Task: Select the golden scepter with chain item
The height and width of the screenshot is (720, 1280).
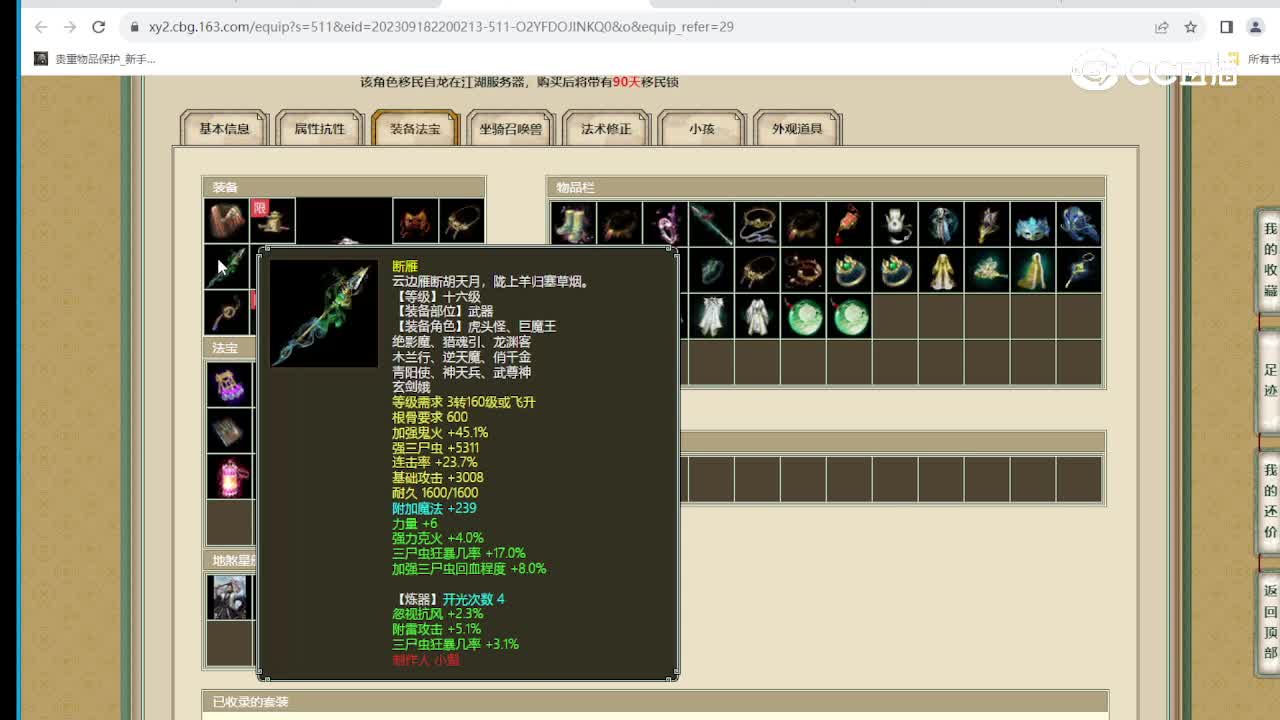Action: click(1079, 270)
